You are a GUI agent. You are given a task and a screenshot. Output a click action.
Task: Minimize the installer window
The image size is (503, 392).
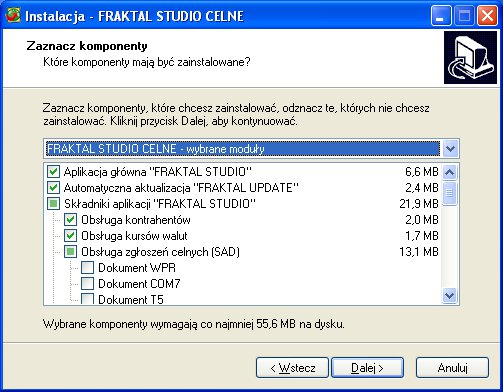tap(441, 16)
